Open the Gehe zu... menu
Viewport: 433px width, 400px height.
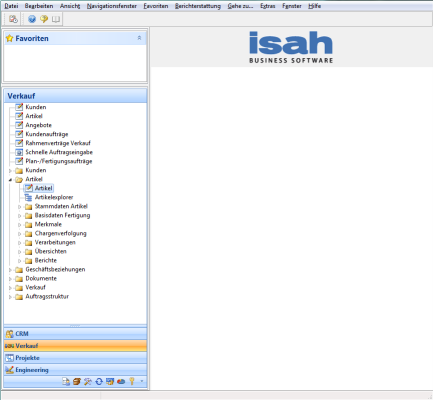[240, 6]
